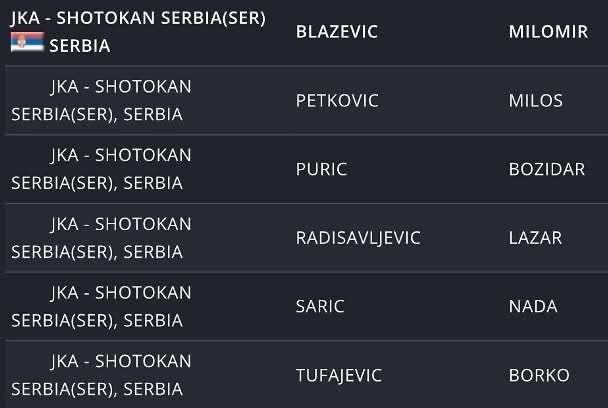Click first name BORKO
608x408 pixels.
[539, 375]
